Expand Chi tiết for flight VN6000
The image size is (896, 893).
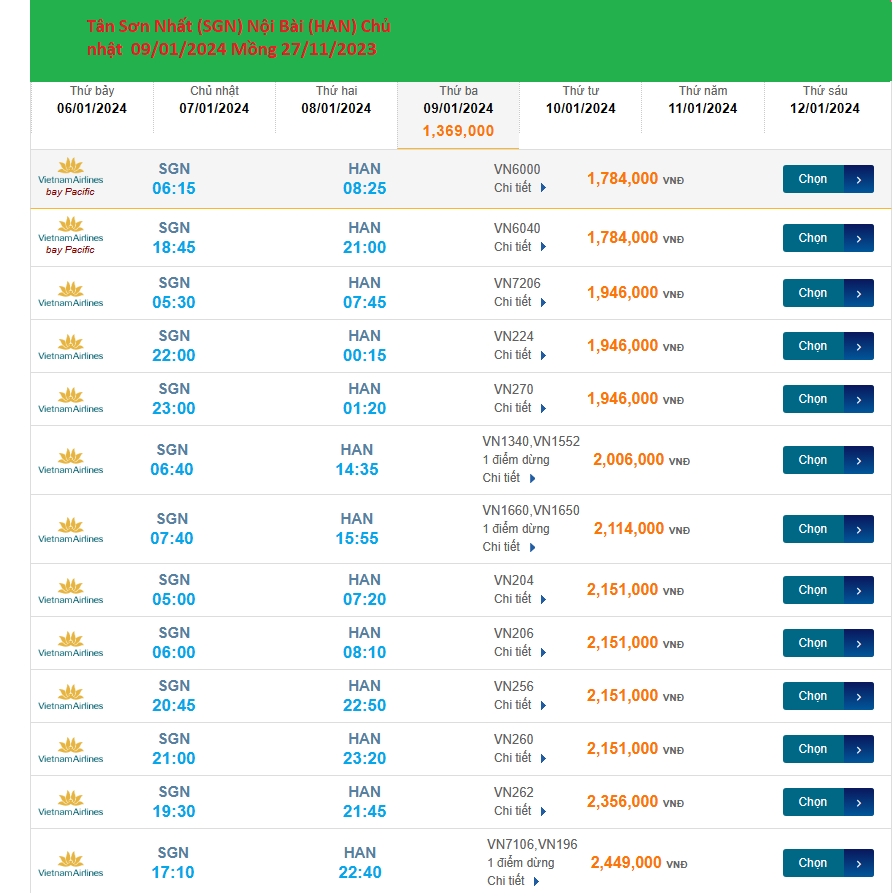520,188
